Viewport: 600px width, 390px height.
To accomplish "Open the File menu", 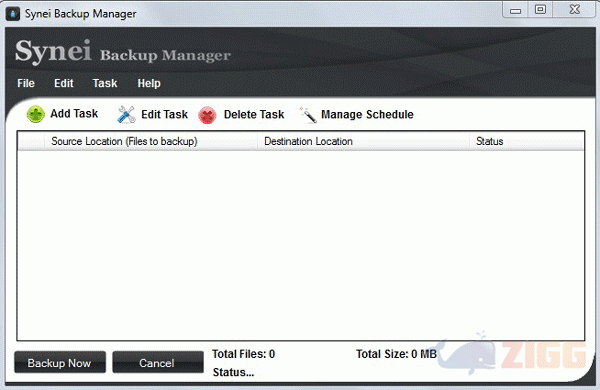I will pos(26,83).
